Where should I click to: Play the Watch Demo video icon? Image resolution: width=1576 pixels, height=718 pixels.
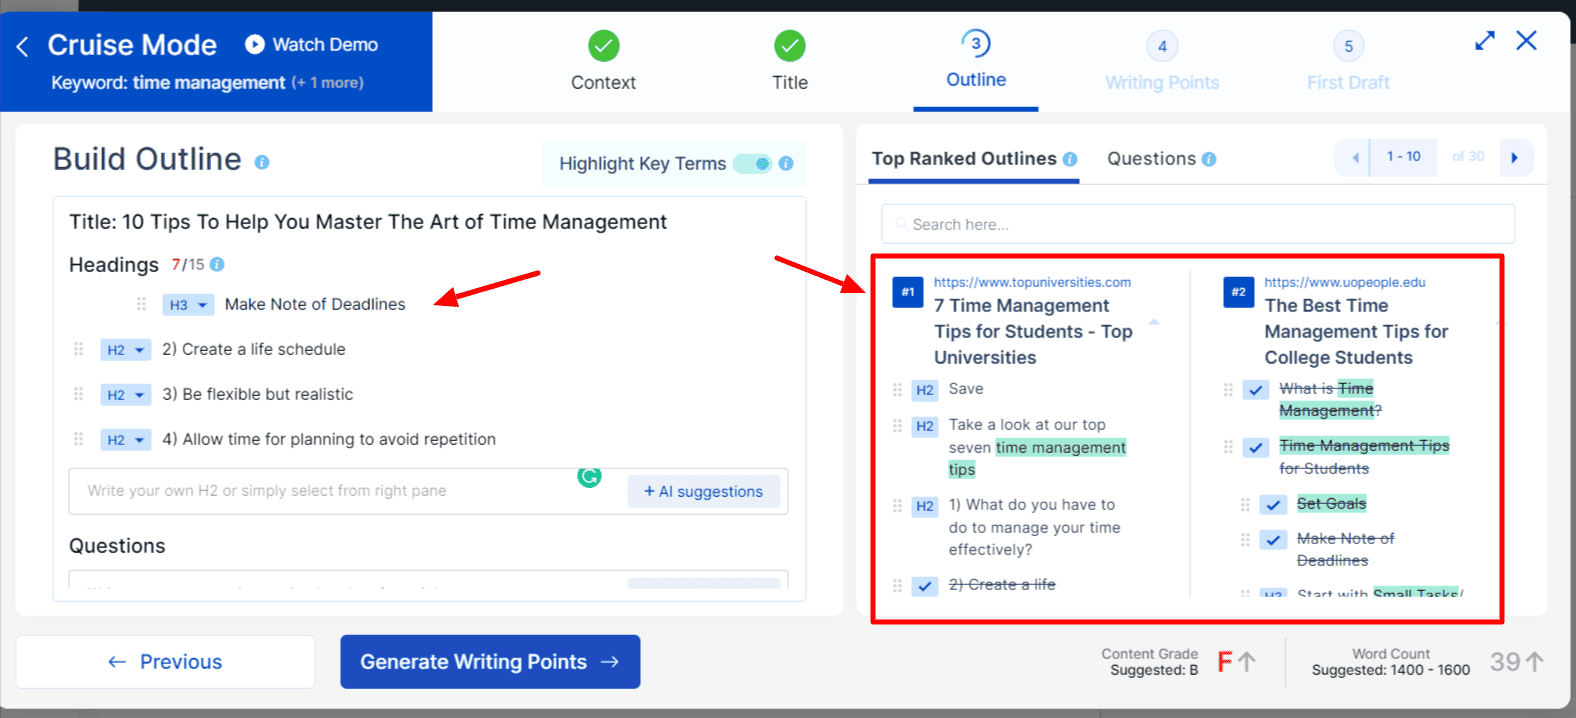tap(255, 44)
